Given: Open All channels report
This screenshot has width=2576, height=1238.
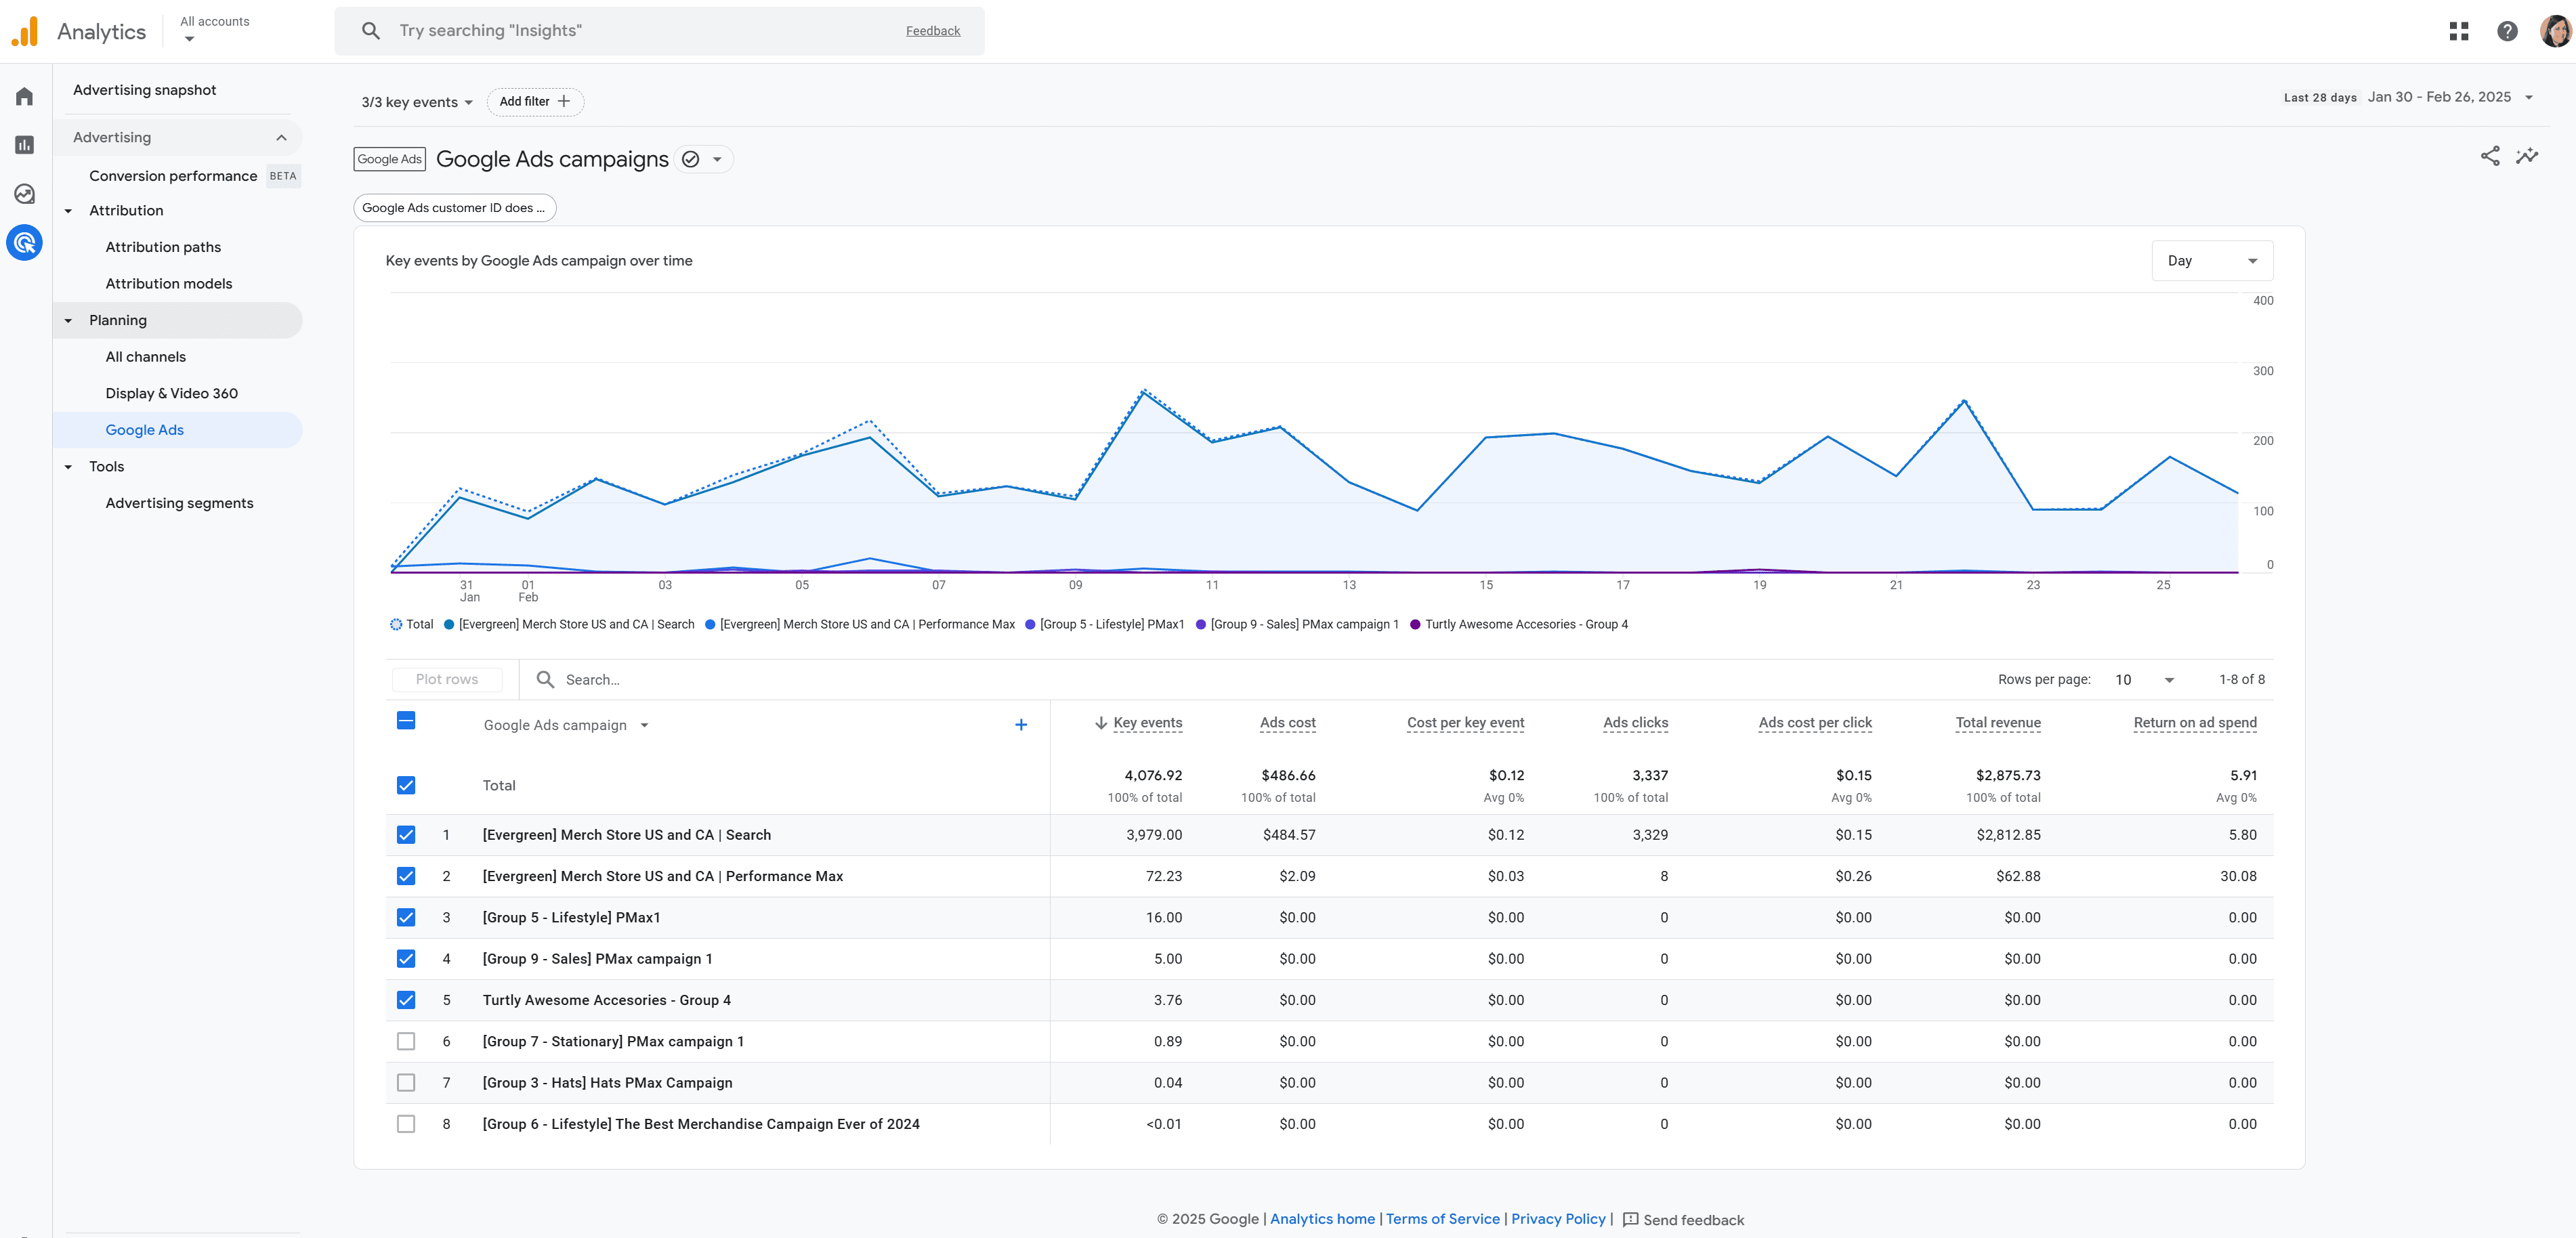Looking at the screenshot, I should click(146, 357).
